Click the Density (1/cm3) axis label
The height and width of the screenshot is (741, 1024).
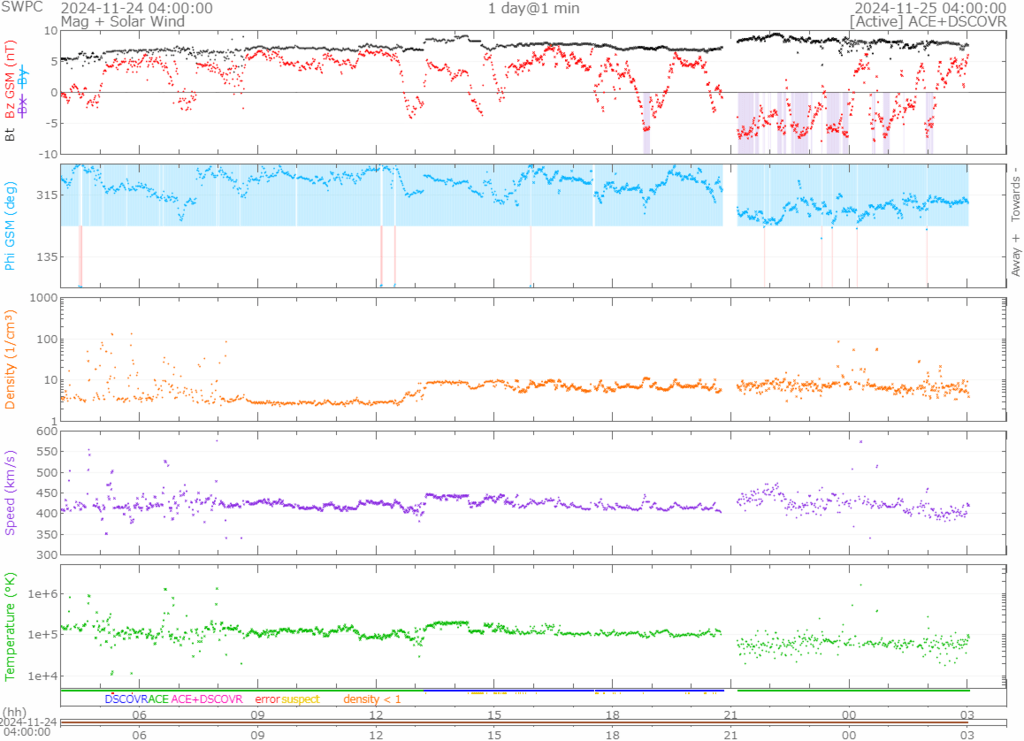click(x=11, y=358)
